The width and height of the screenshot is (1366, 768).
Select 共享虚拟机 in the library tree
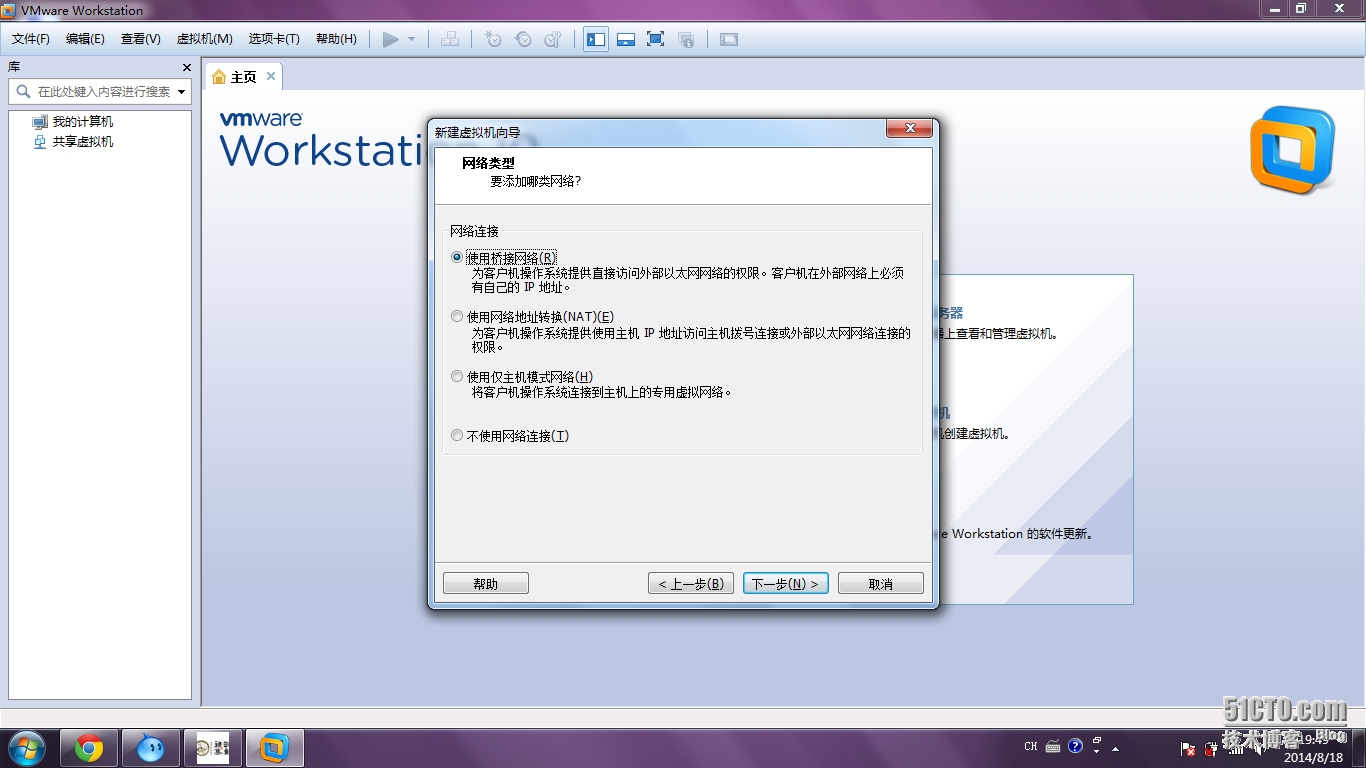click(73, 141)
